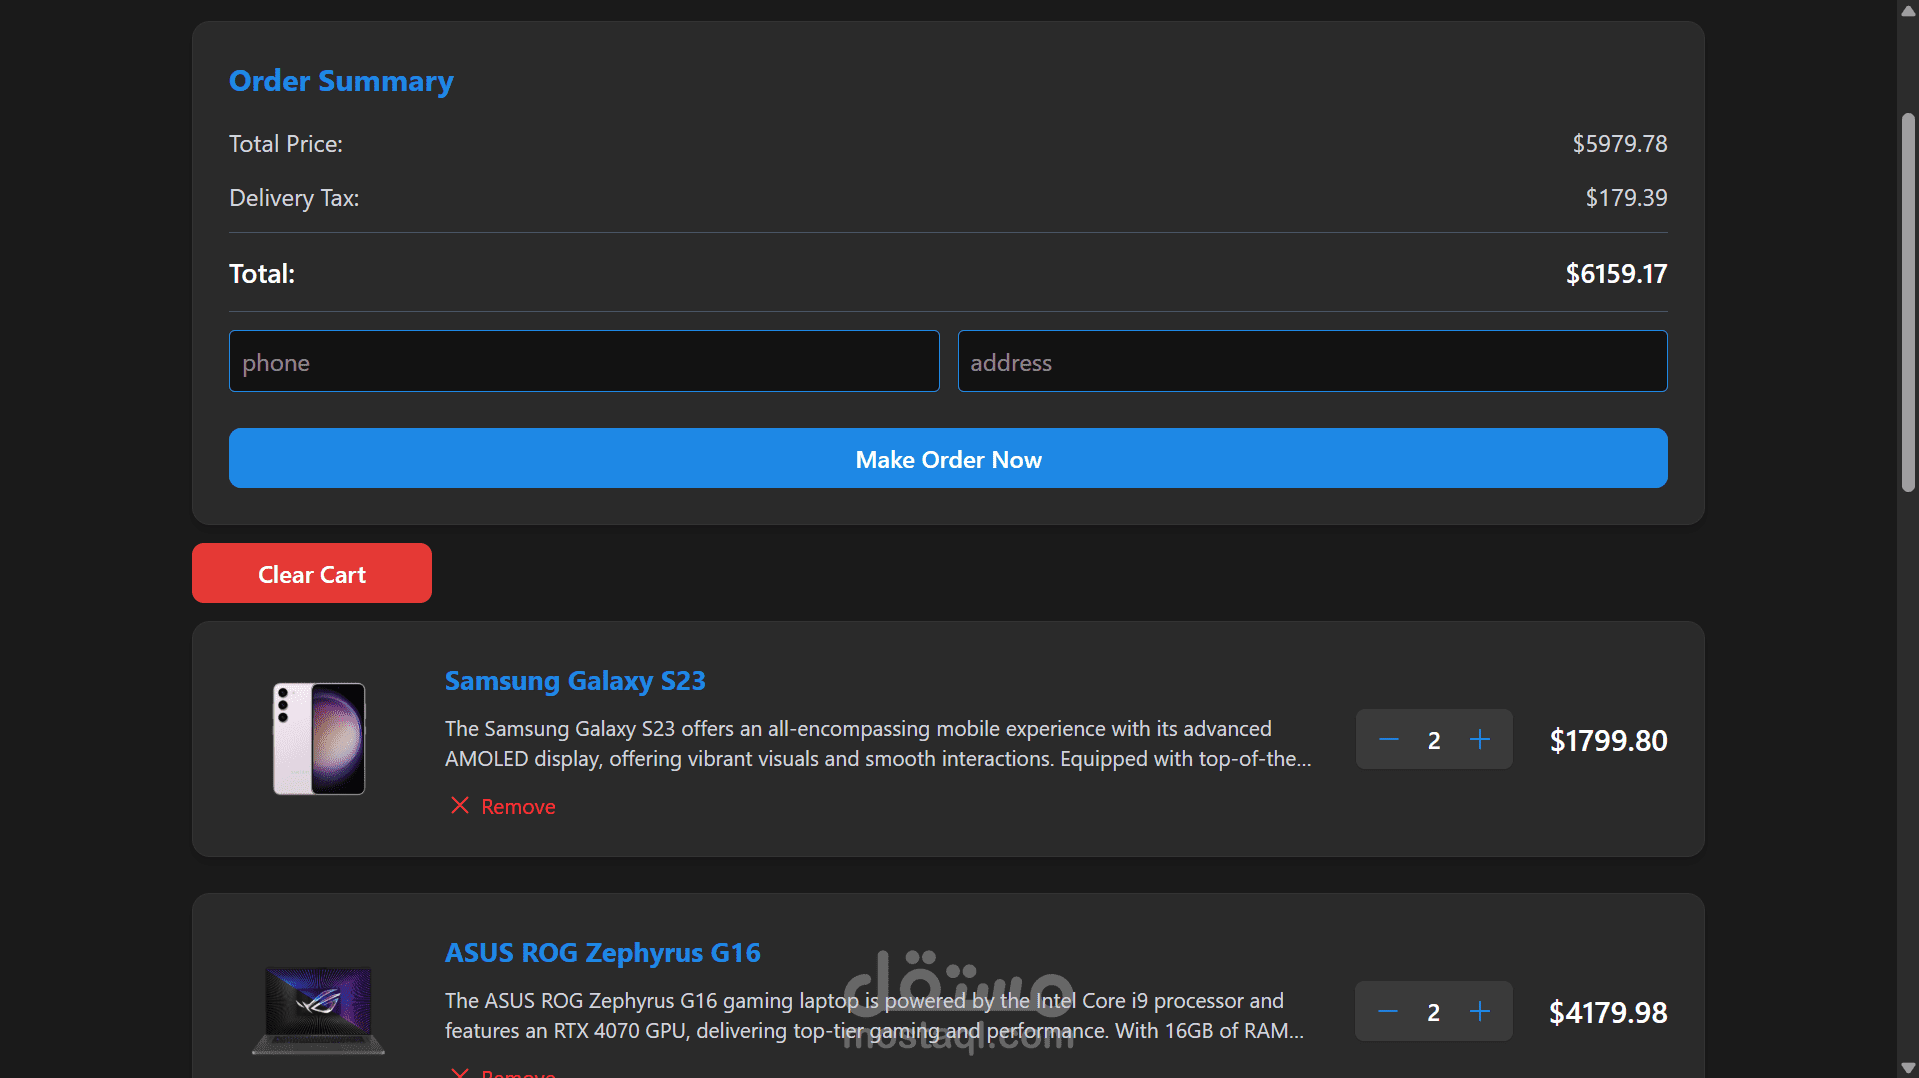Open the ASUS ROG Zephyrus G16 title
This screenshot has width=1919, height=1078.
tap(603, 953)
